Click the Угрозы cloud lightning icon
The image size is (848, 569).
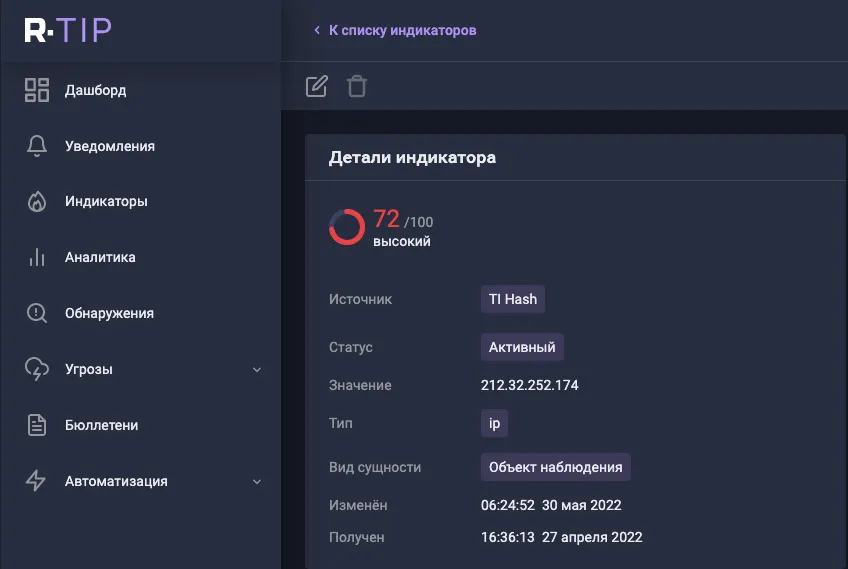37,369
